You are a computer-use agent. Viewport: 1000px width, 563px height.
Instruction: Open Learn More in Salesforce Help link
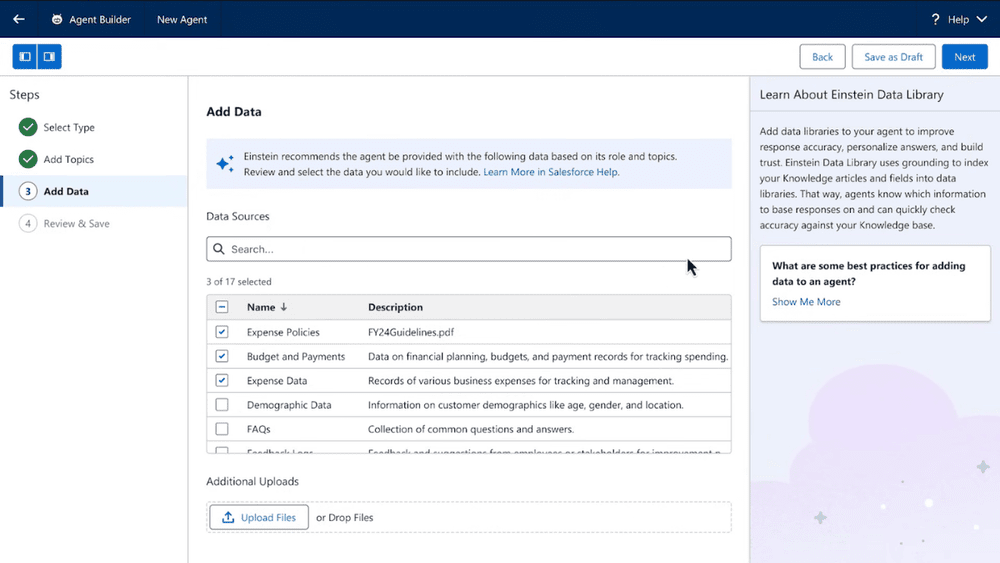click(550, 172)
